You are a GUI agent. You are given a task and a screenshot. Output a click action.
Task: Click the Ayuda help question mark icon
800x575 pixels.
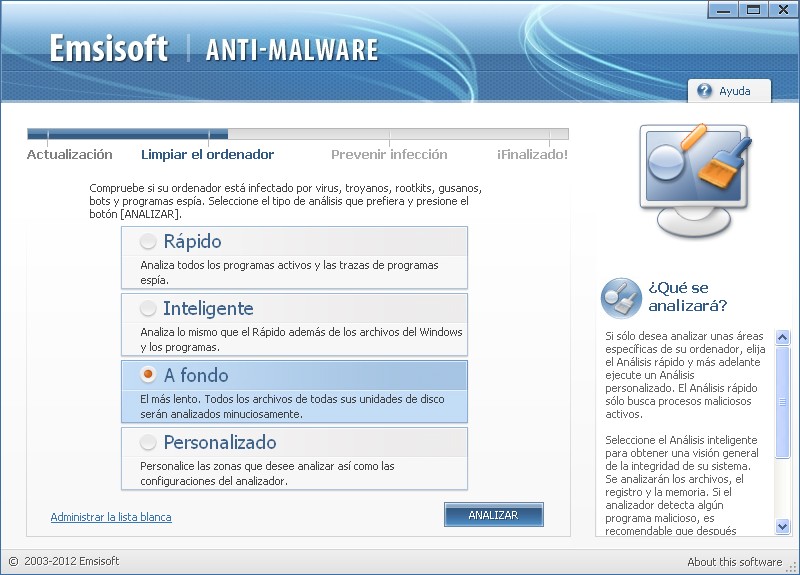pos(704,91)
